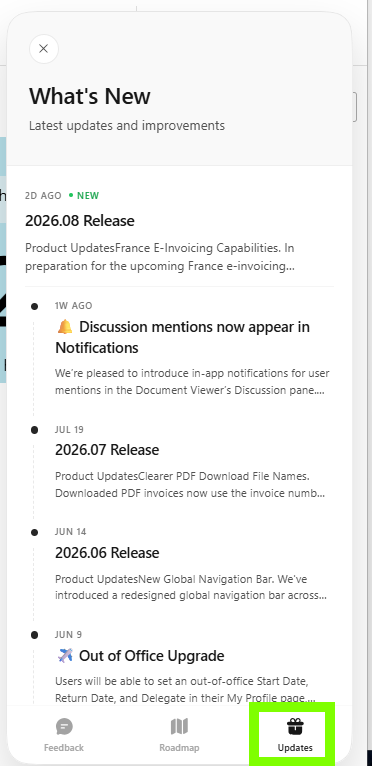
Task: Open the 2026.08 Release entry
Action: pos(80,221)
